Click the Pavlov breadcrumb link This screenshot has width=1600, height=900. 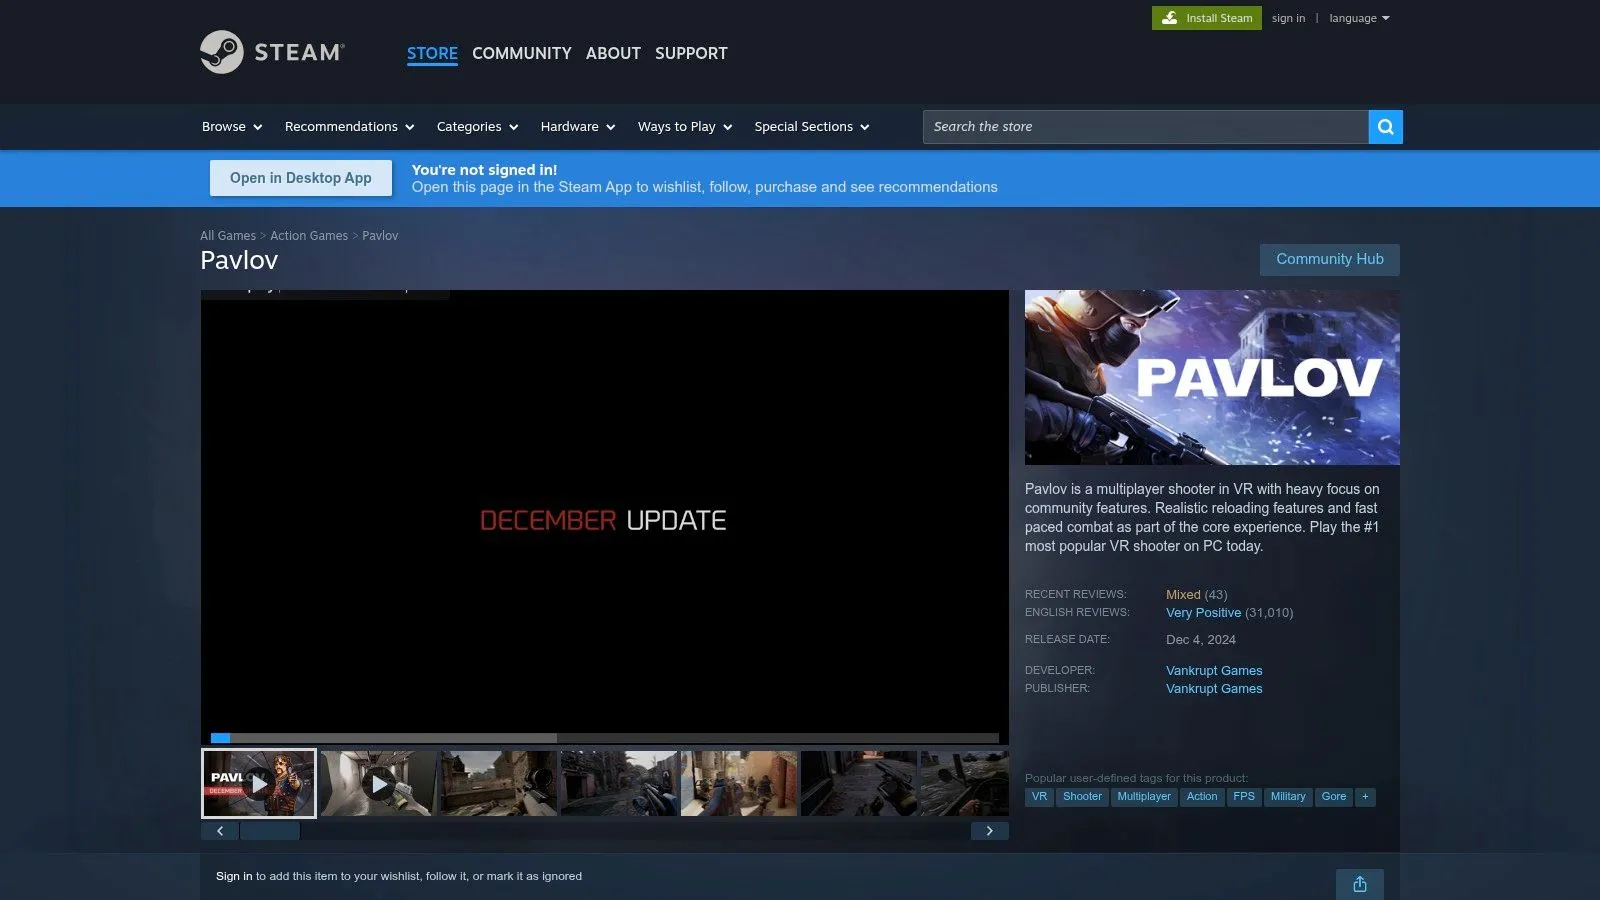(x=380, y=236)
